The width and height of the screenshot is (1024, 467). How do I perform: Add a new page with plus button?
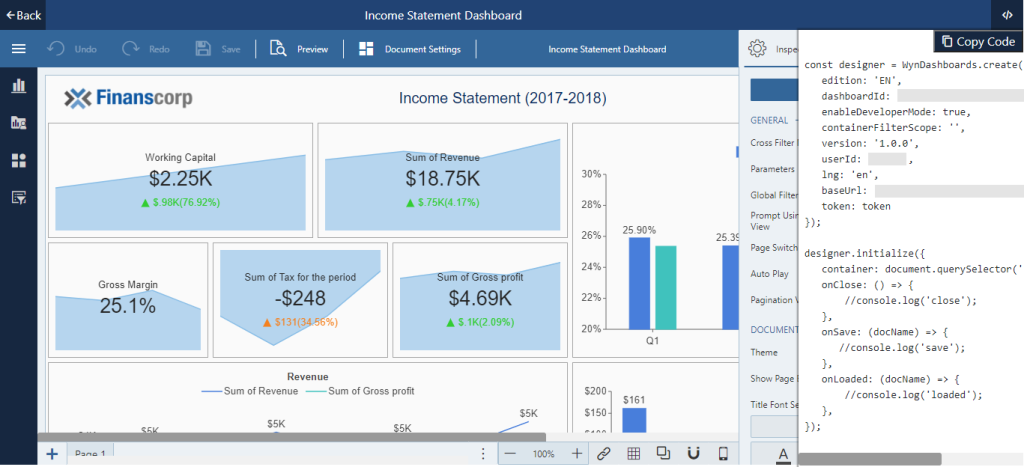click(x=51, y=454)
